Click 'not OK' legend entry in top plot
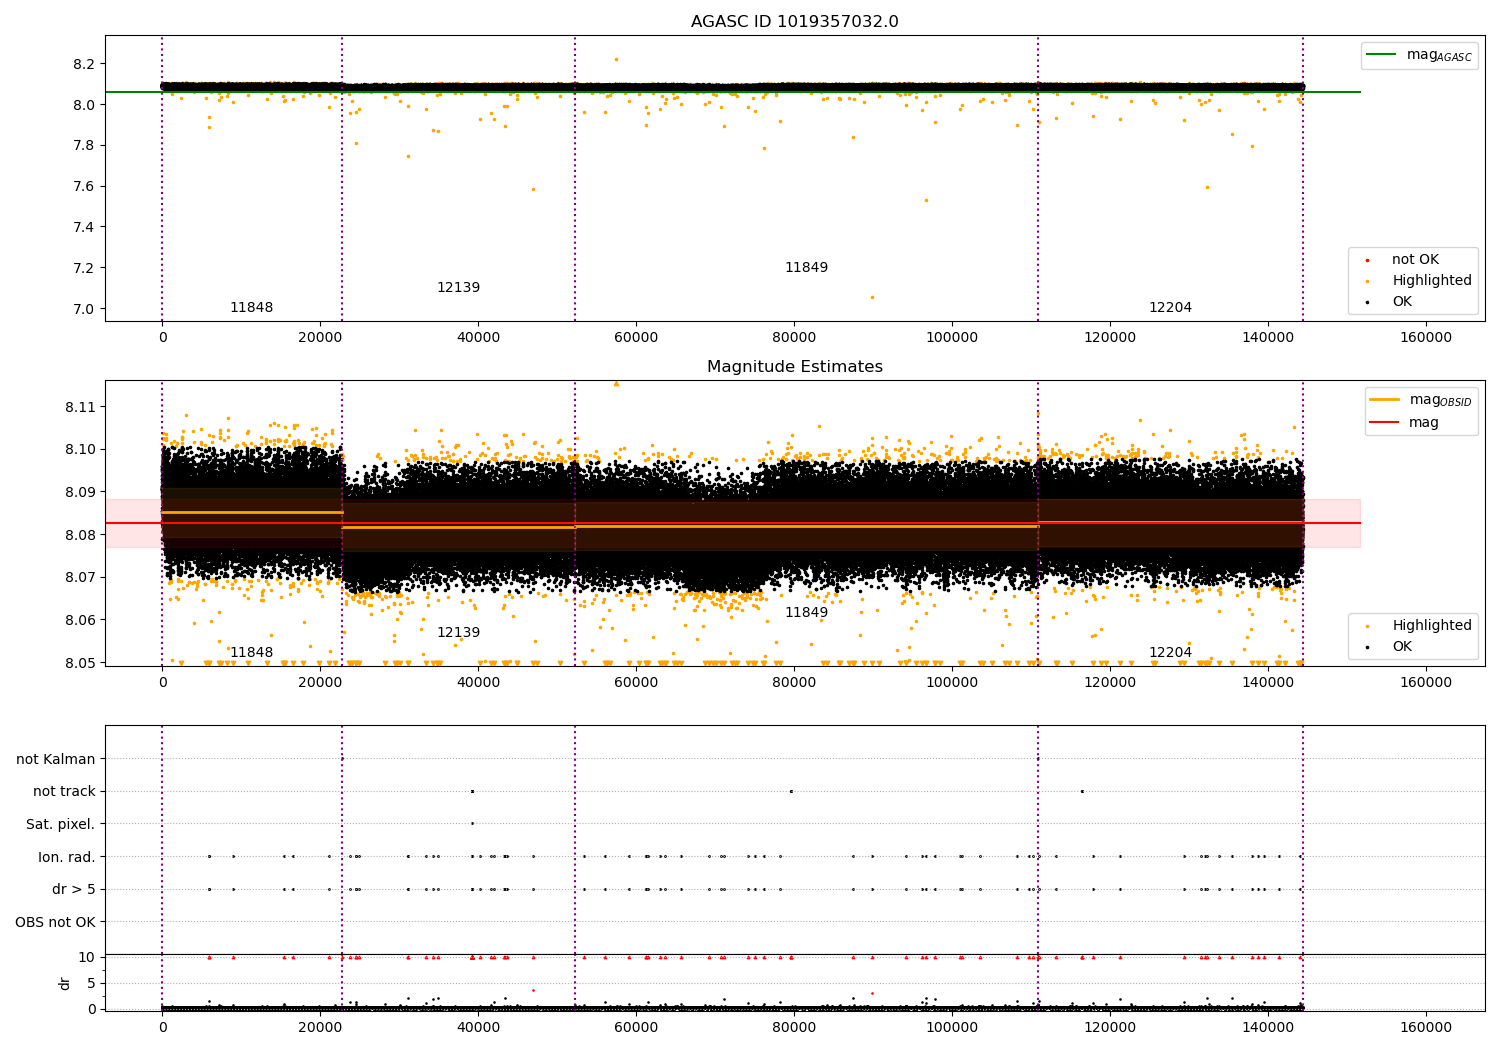Viewport: 1500px width, 1050px height. pos(1415,260)
